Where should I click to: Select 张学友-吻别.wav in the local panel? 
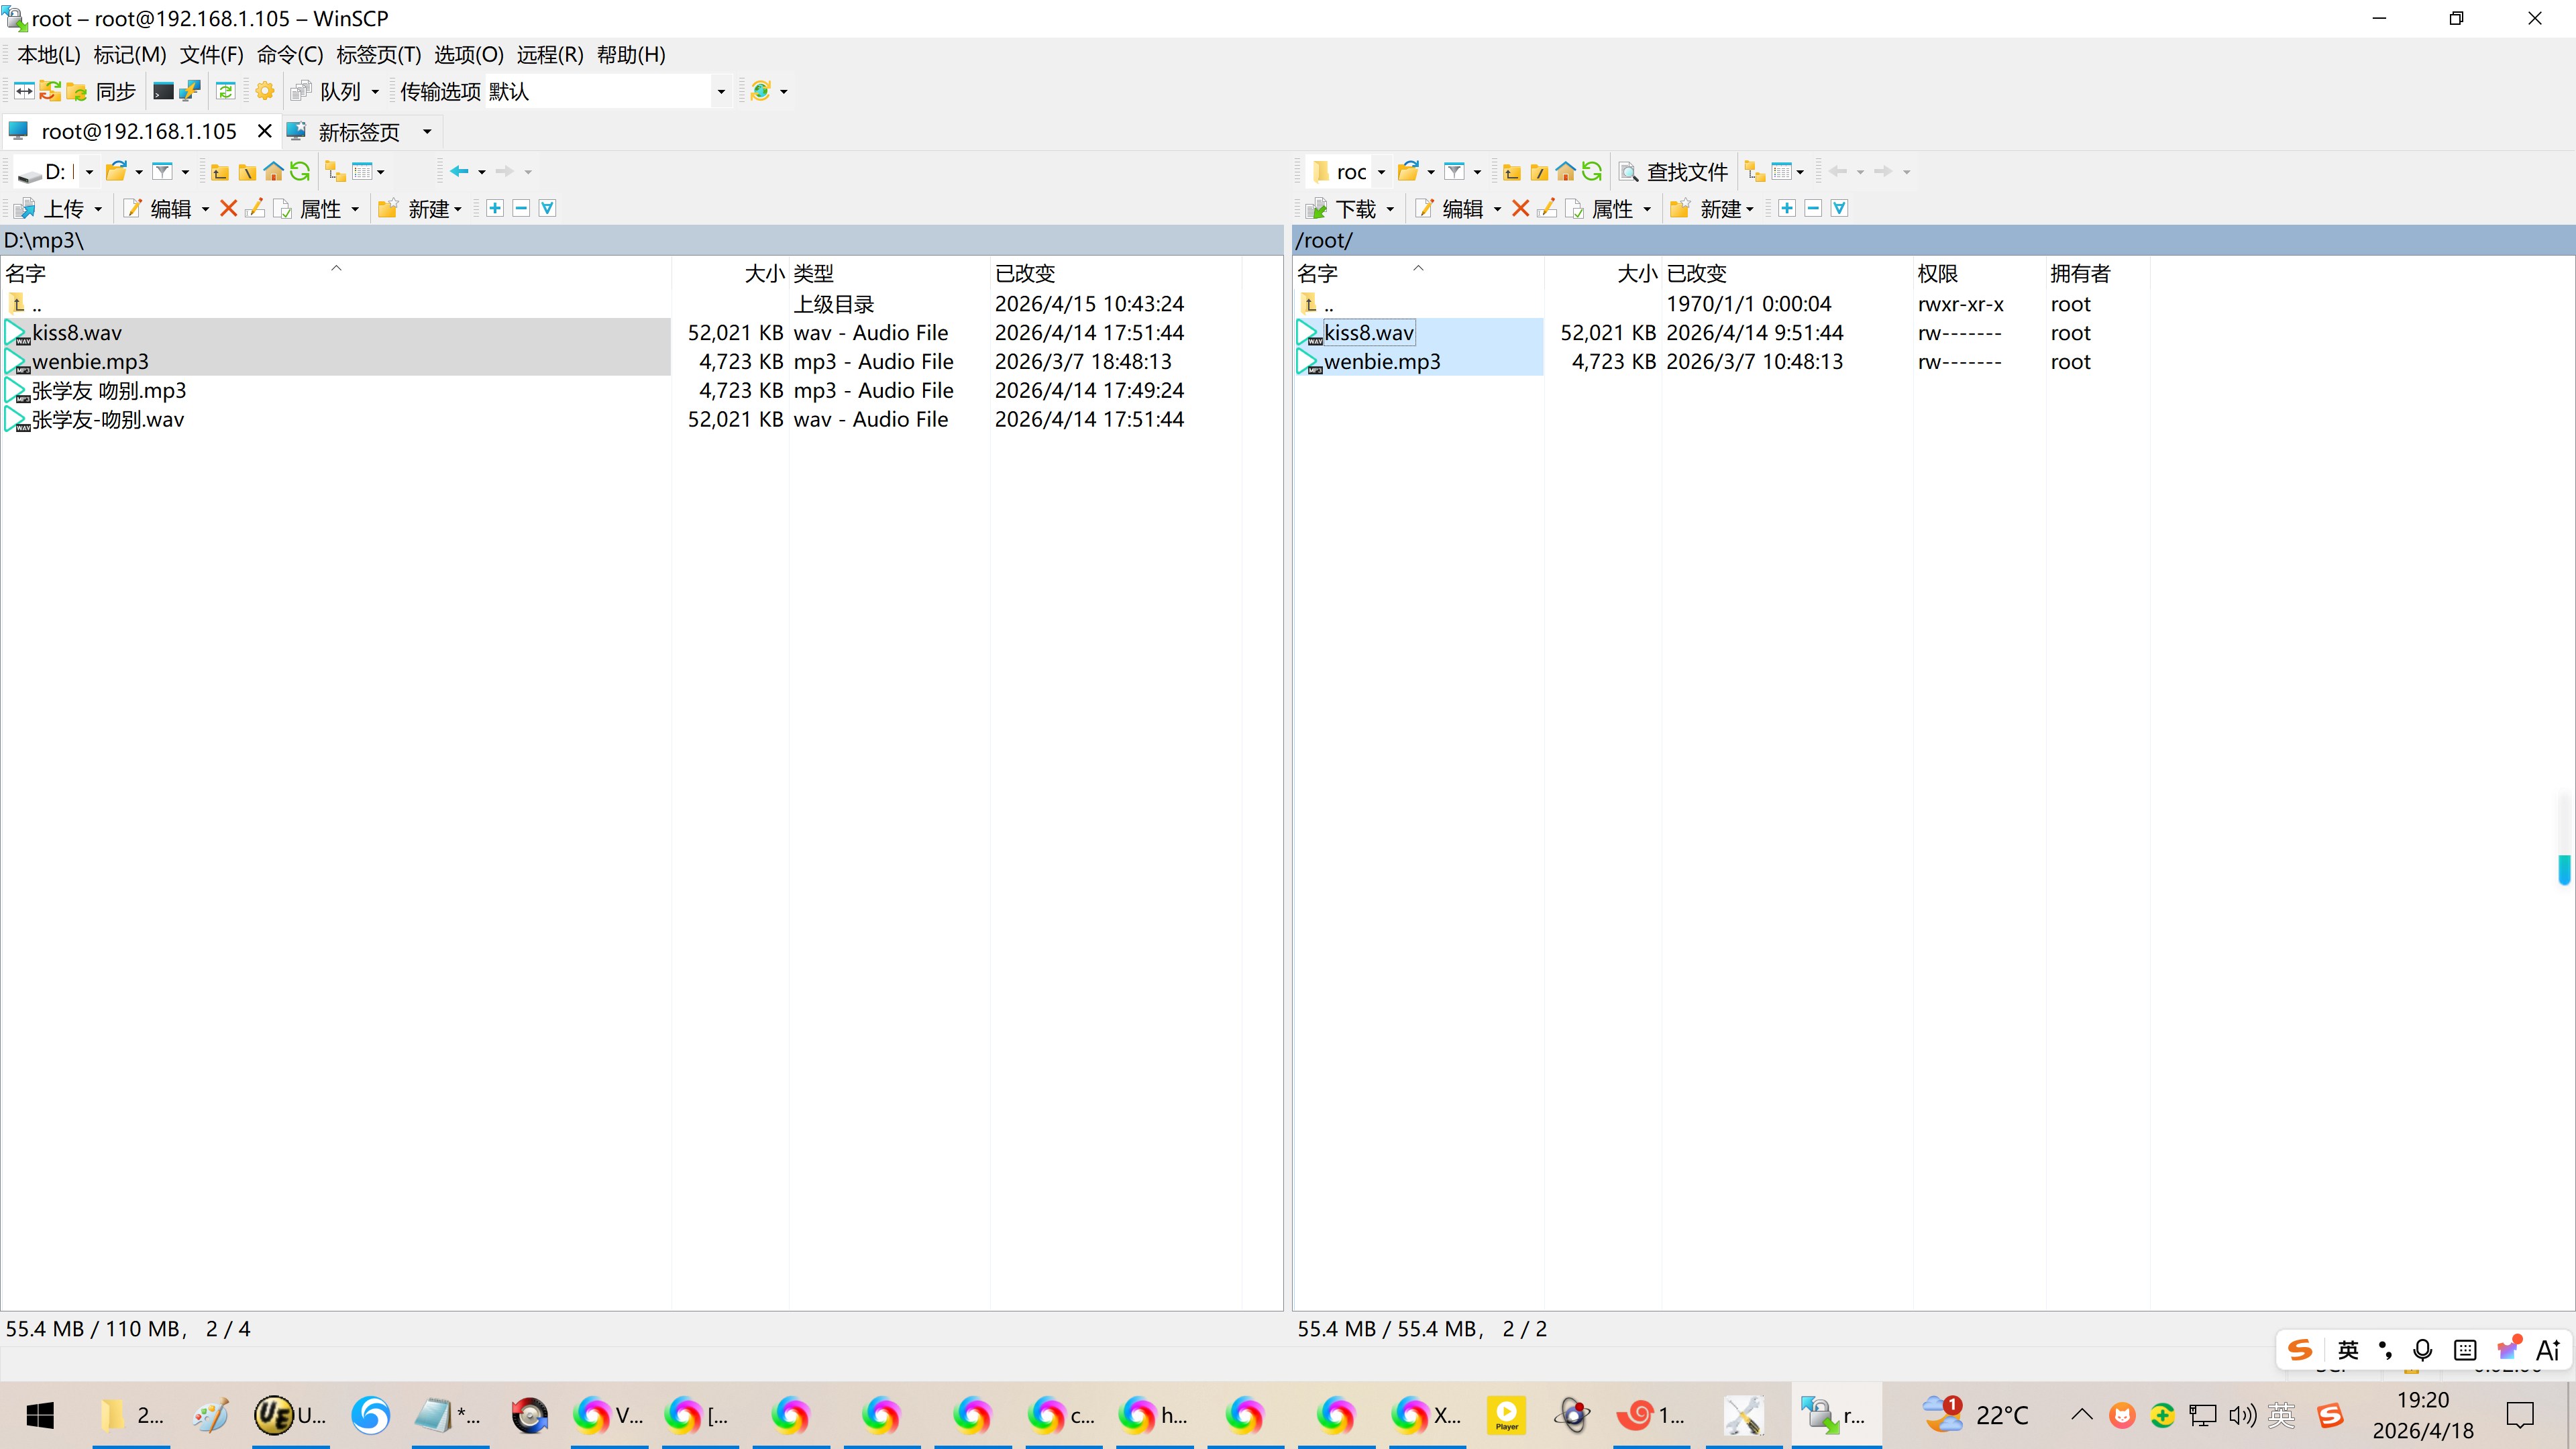[108, 420]
